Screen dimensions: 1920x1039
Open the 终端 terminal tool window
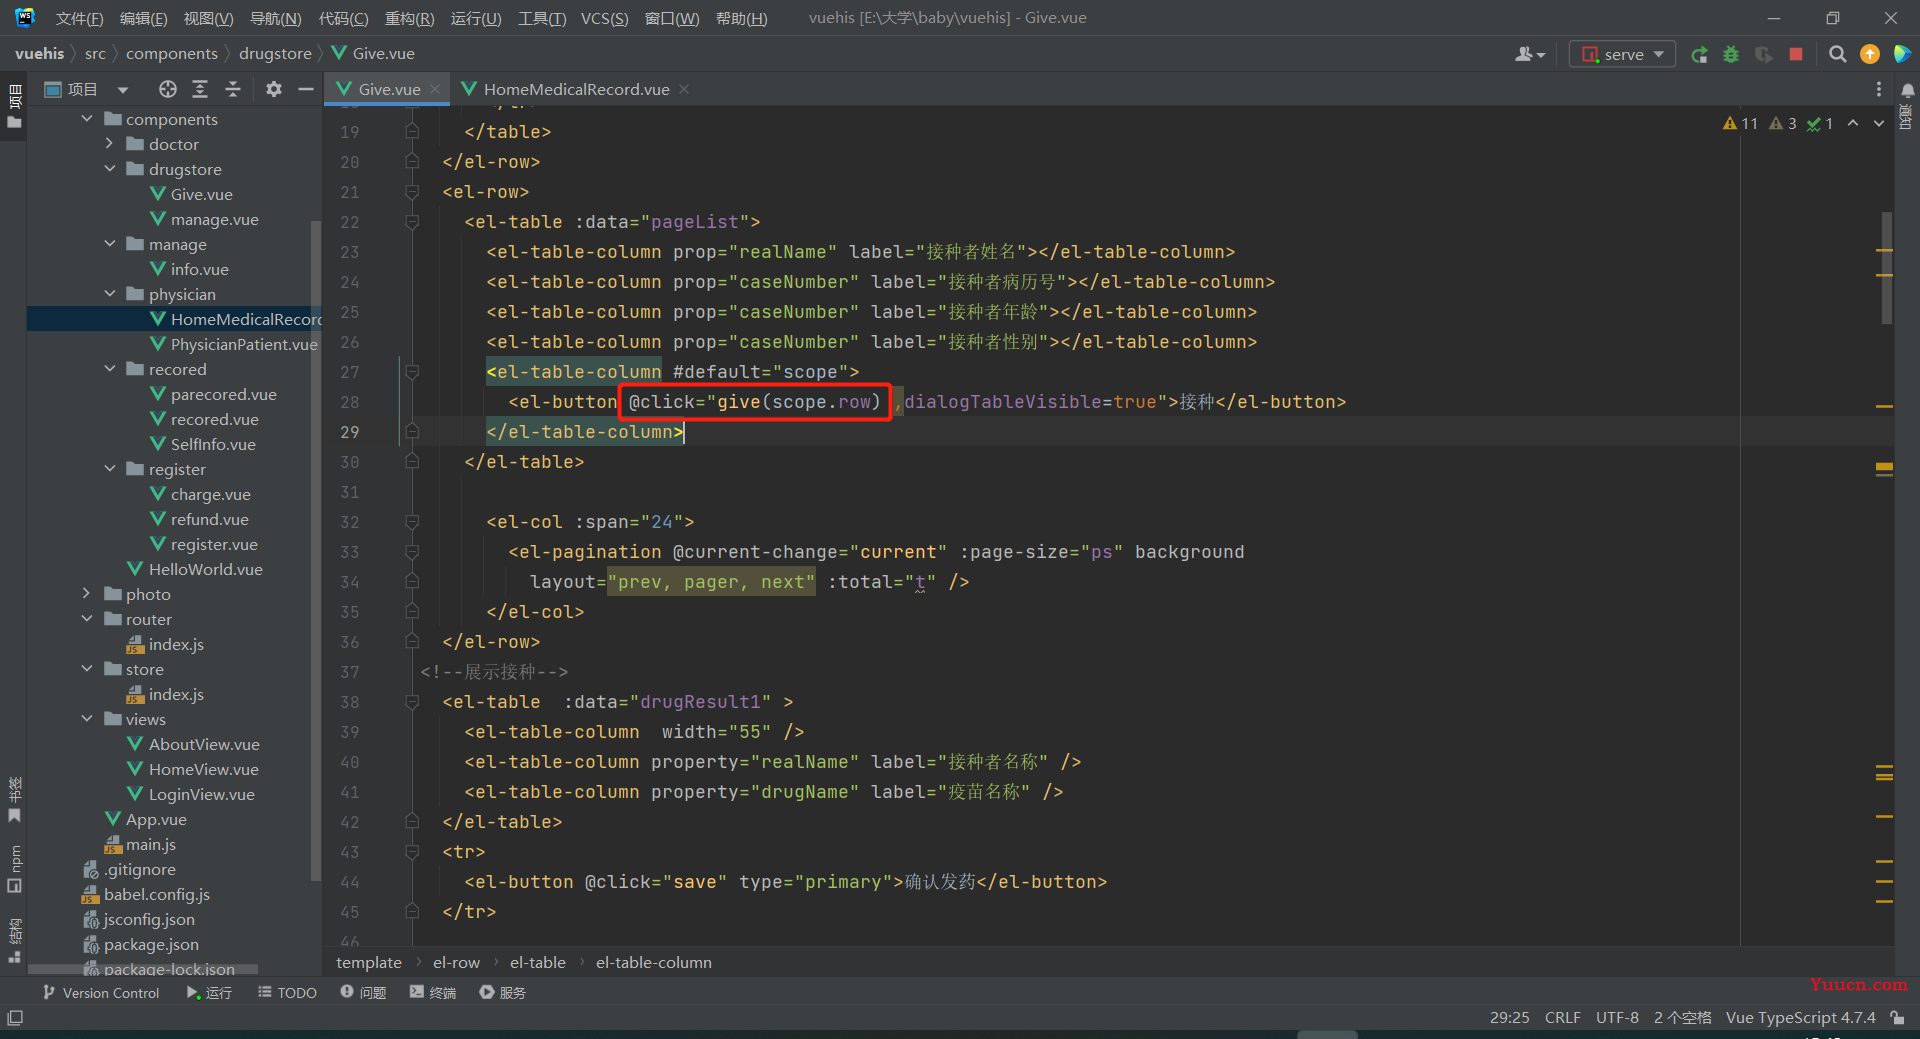pyautogui.click(x=433, y=993)
